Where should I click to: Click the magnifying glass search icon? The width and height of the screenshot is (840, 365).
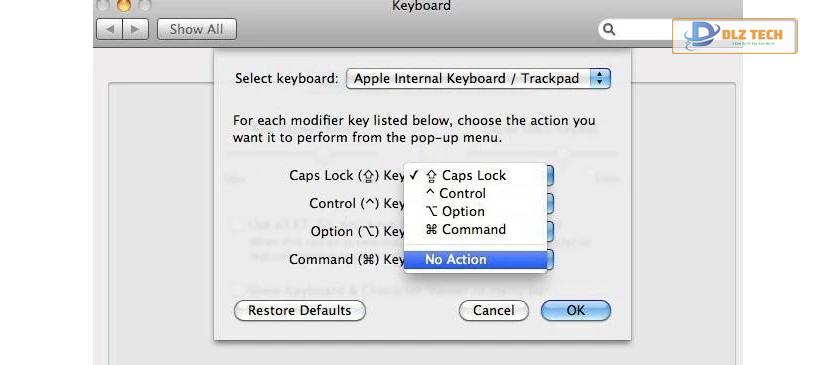[609, 29]
